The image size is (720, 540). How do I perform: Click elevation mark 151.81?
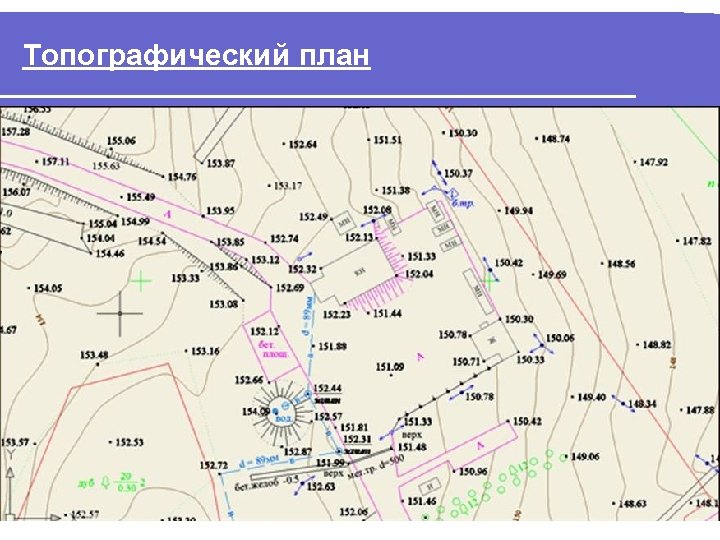tap(354, 428)
